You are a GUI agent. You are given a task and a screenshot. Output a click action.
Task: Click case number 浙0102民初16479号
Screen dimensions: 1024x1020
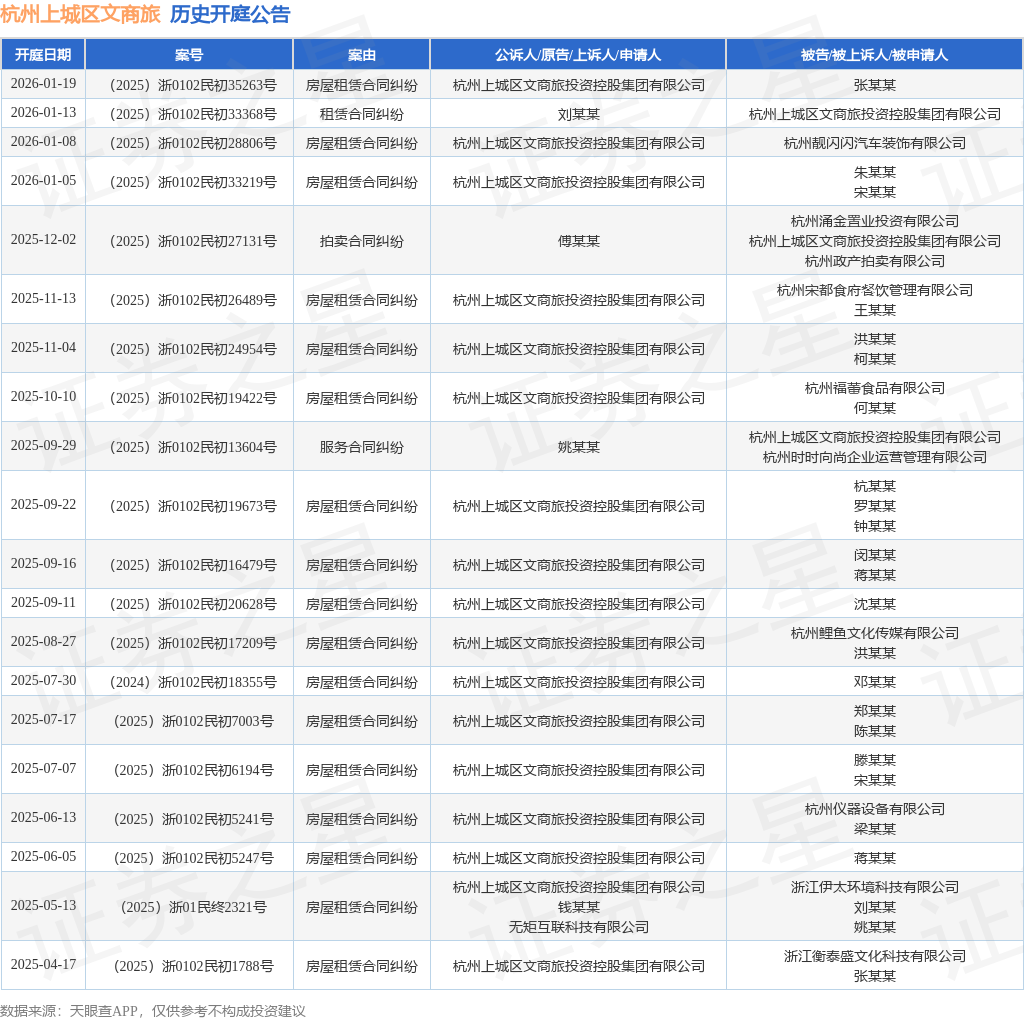pos(193,566)
